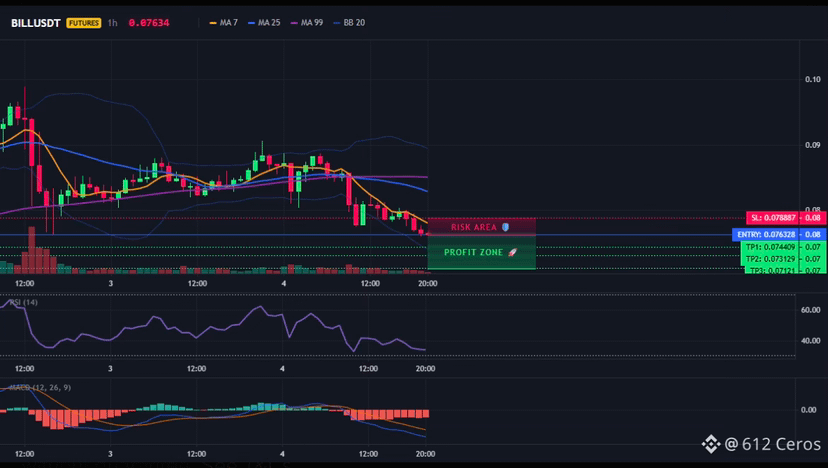Click the MACD (12, 26, 9) indicator label

[x=40, y=388]
